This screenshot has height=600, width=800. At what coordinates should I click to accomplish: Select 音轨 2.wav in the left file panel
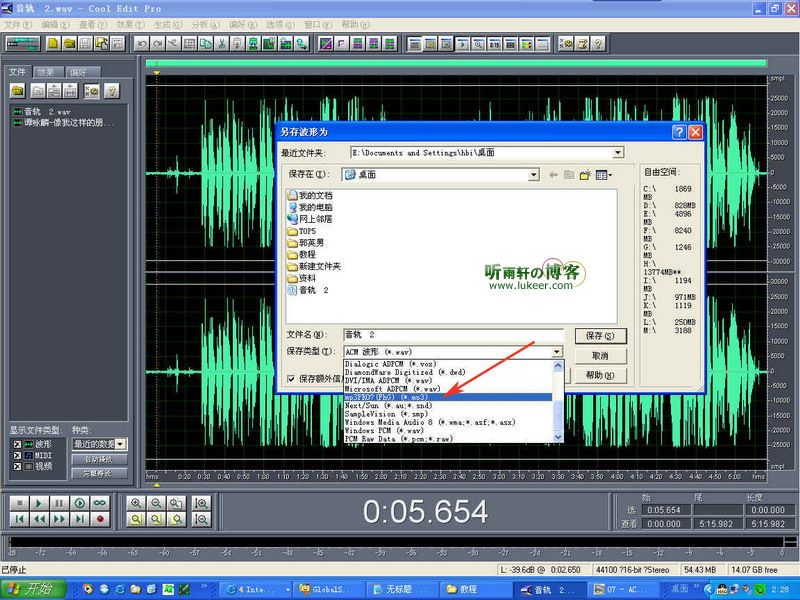point(42,111)
